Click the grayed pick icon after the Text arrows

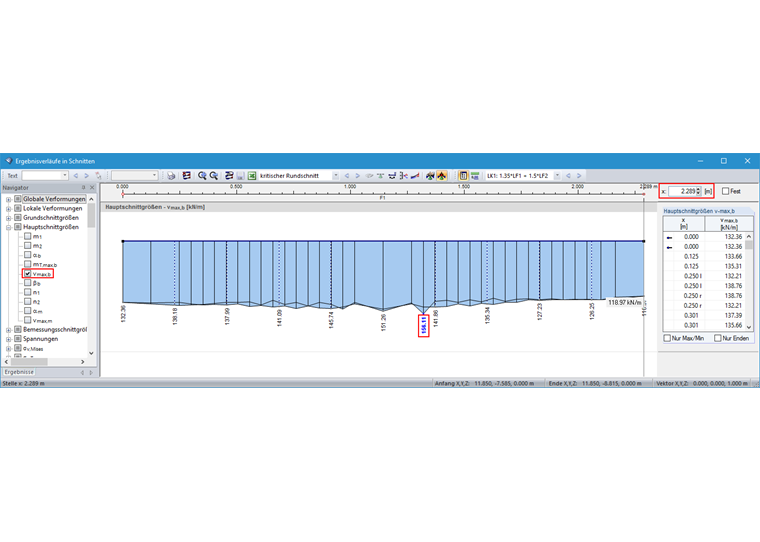point(98,175)
